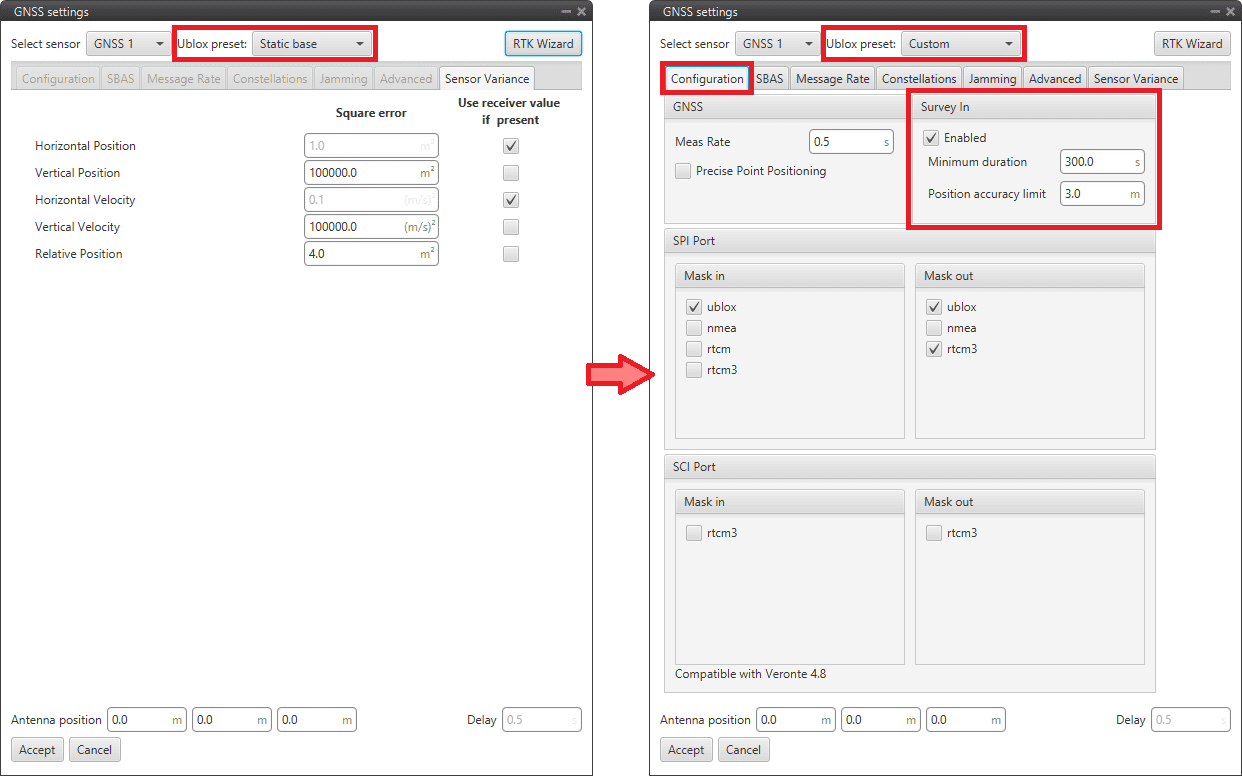Open Ublox preset dropdown showing Static base

tap(311, 44)
